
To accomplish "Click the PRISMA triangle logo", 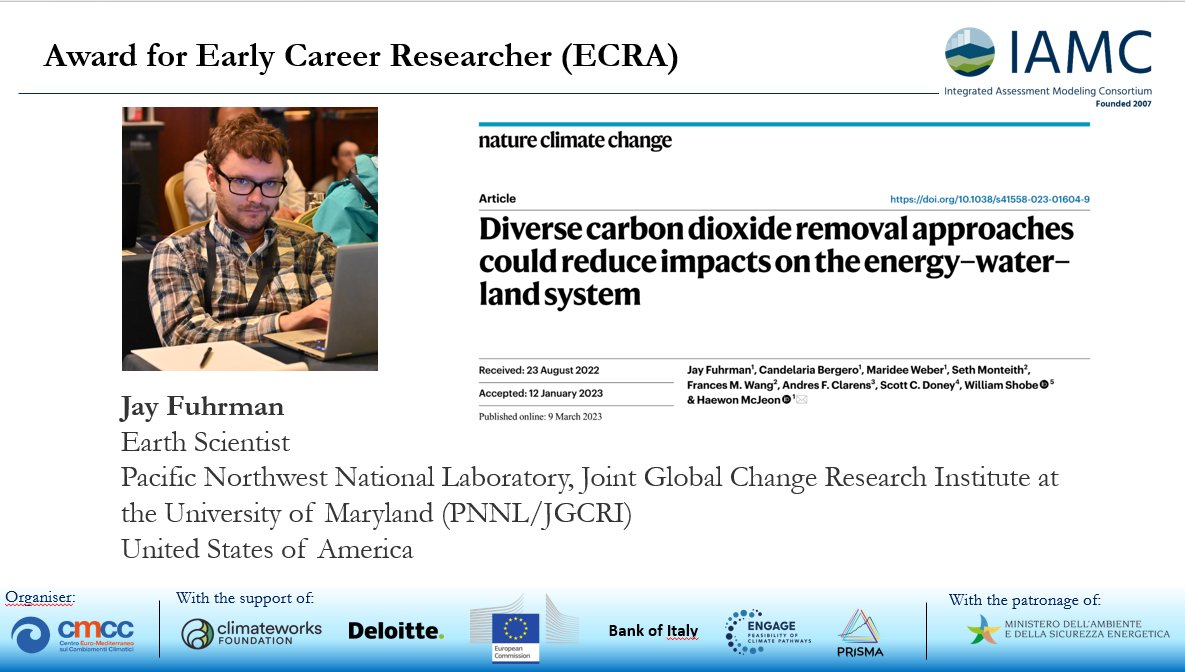I will pos(861,630).
